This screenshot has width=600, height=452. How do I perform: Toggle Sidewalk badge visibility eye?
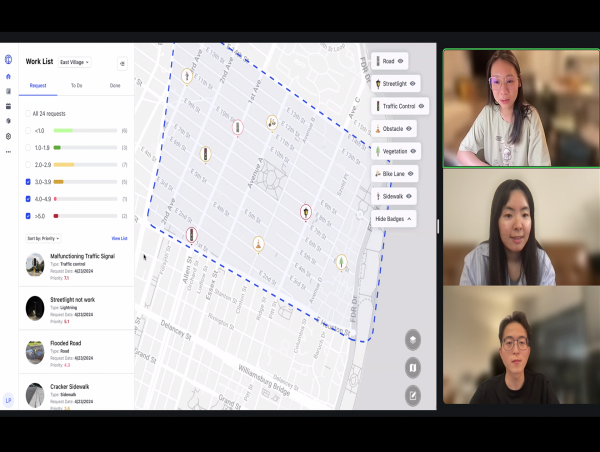(409, 196)
